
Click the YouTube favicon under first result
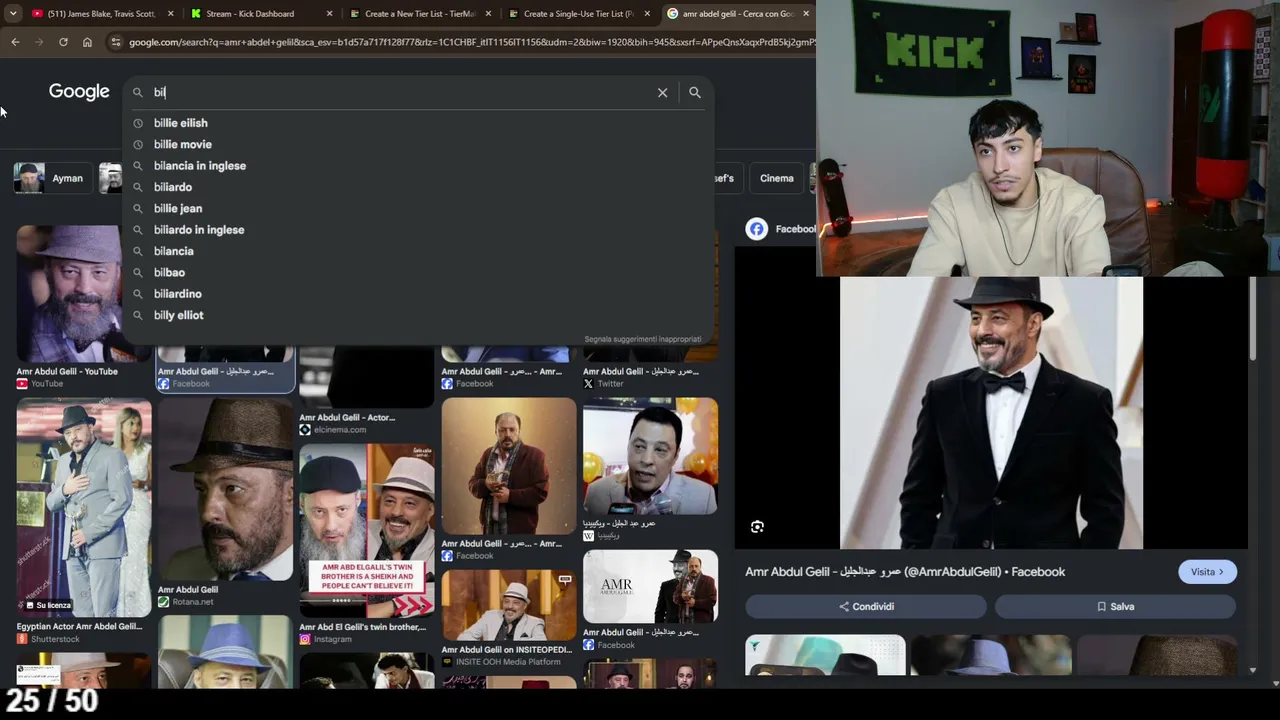22,384
